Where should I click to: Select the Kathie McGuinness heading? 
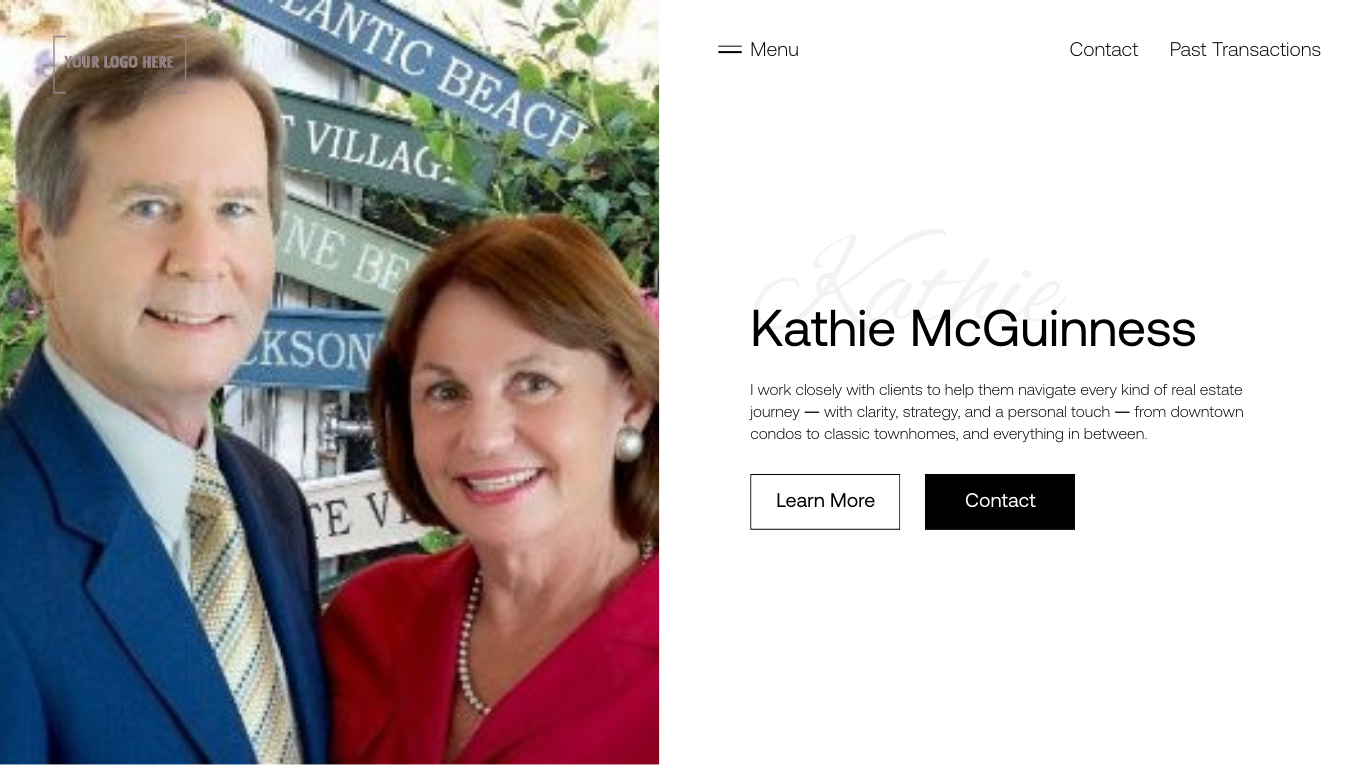coord(973,329)
